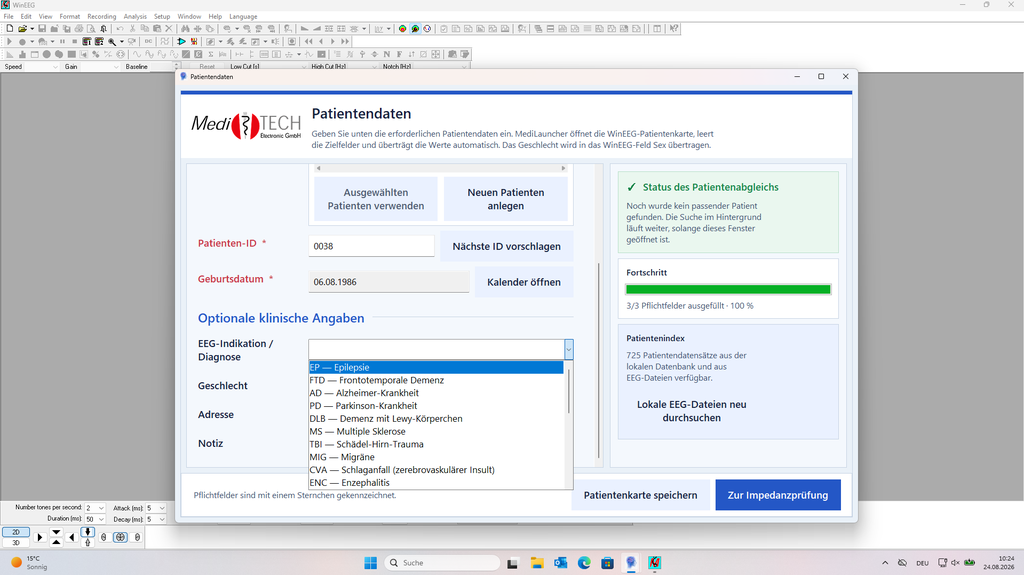
Task: Click the binoculars find icon
Action: [185, 29]
